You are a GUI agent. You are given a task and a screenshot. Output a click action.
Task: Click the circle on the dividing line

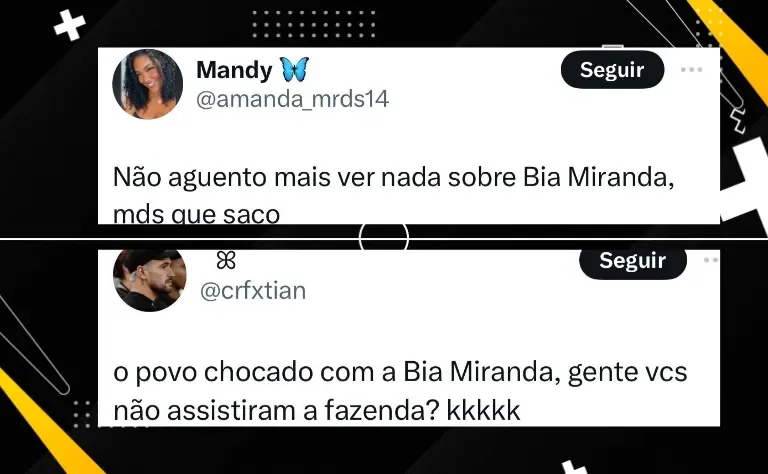coord(384,238)
